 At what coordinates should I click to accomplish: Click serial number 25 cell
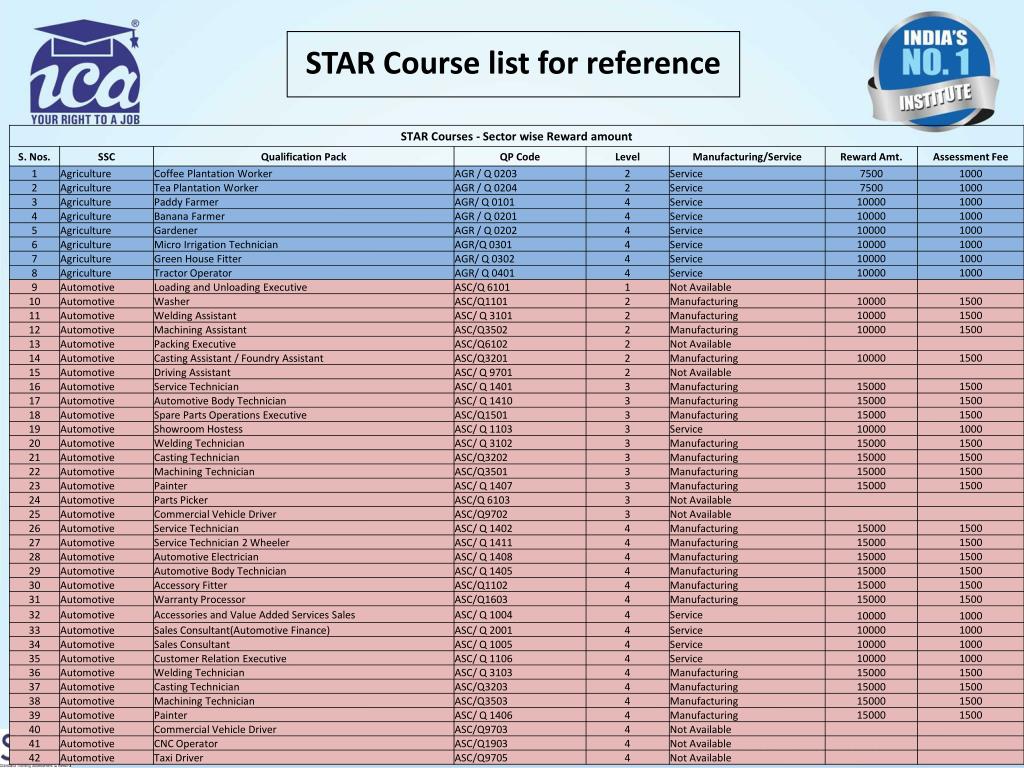point(35,515)
